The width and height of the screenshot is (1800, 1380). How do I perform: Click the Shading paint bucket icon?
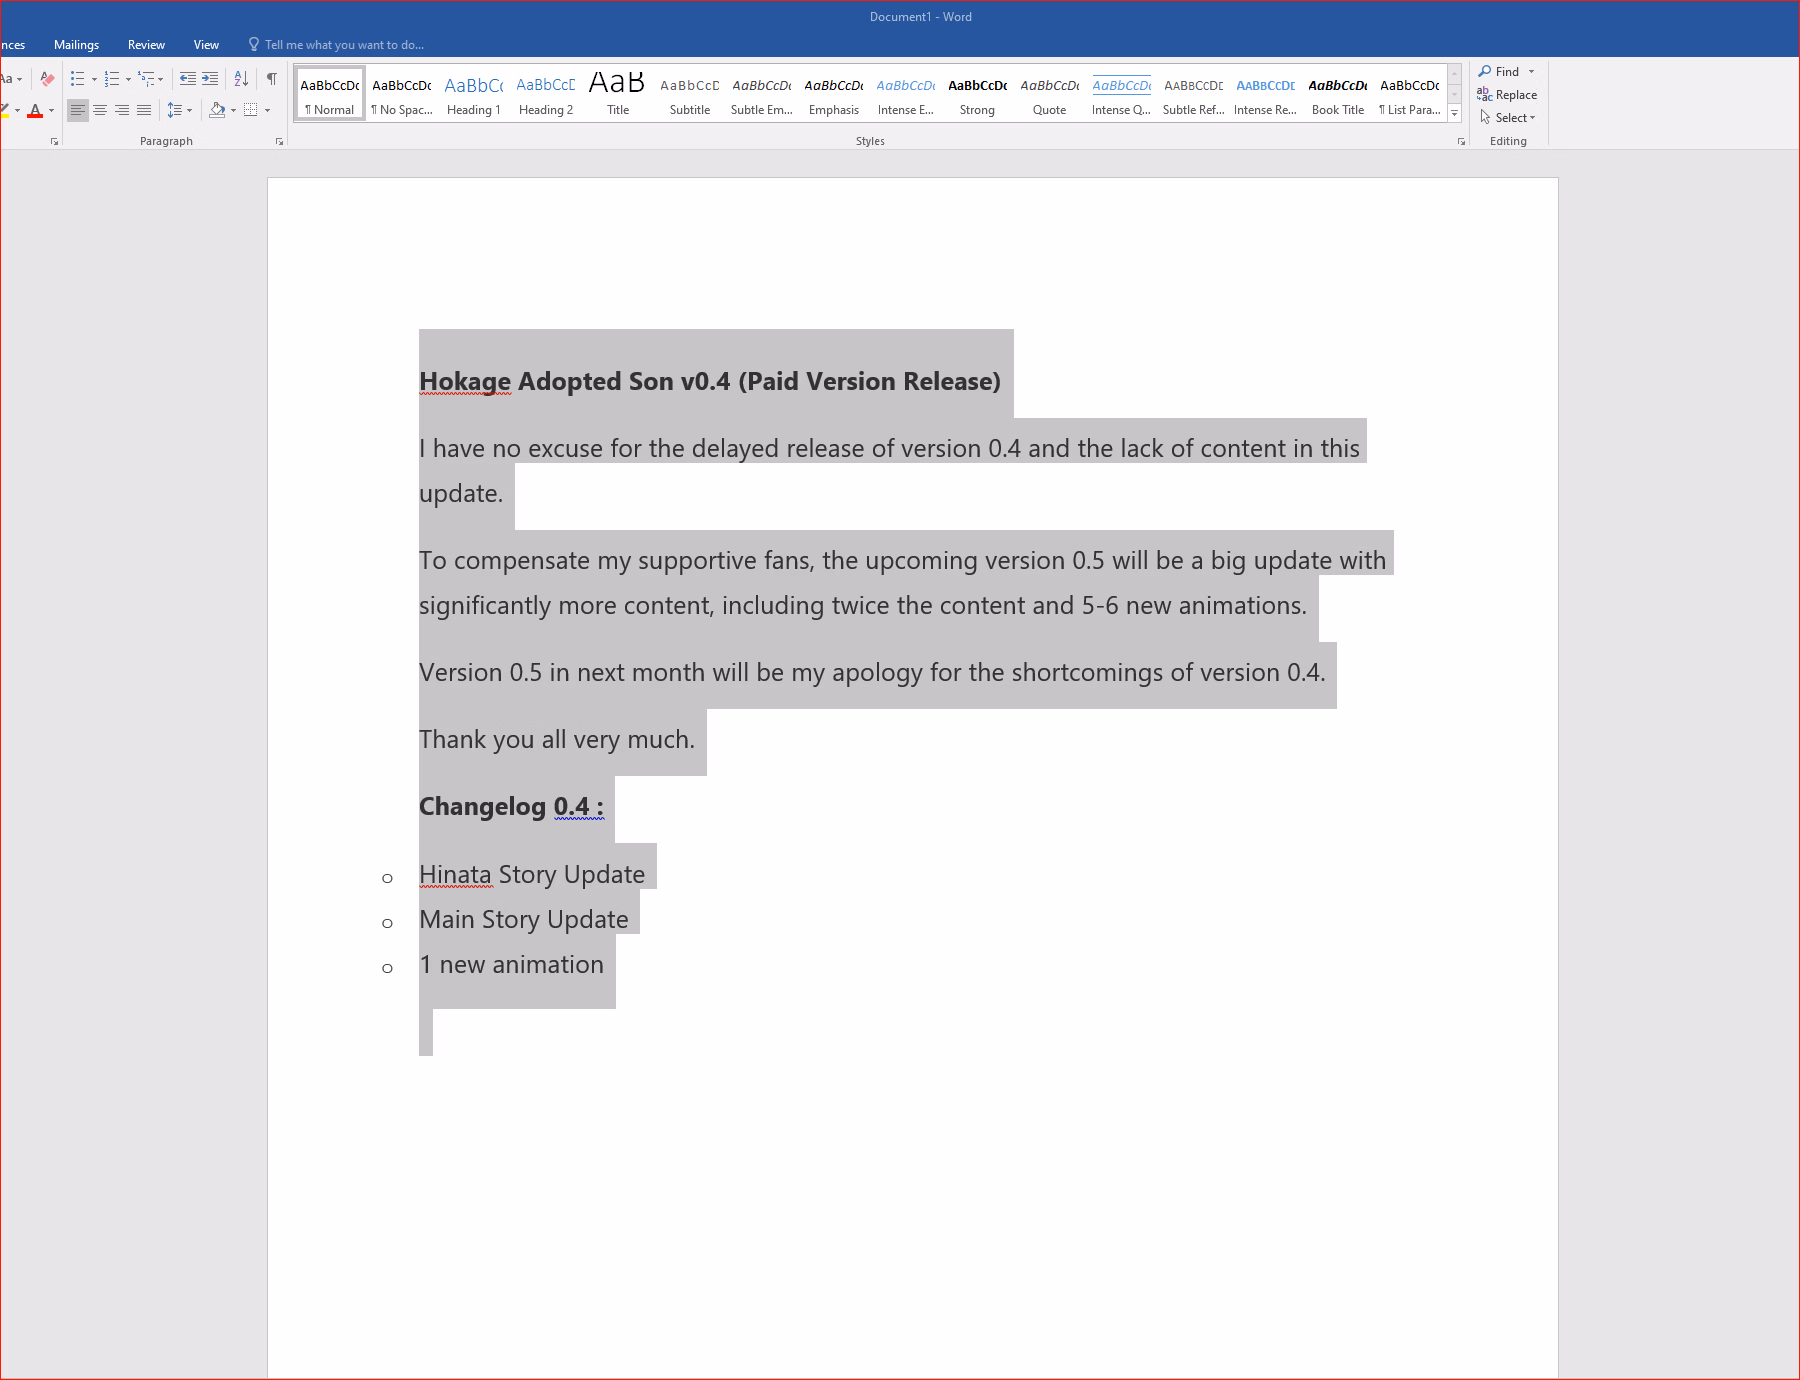217,110
